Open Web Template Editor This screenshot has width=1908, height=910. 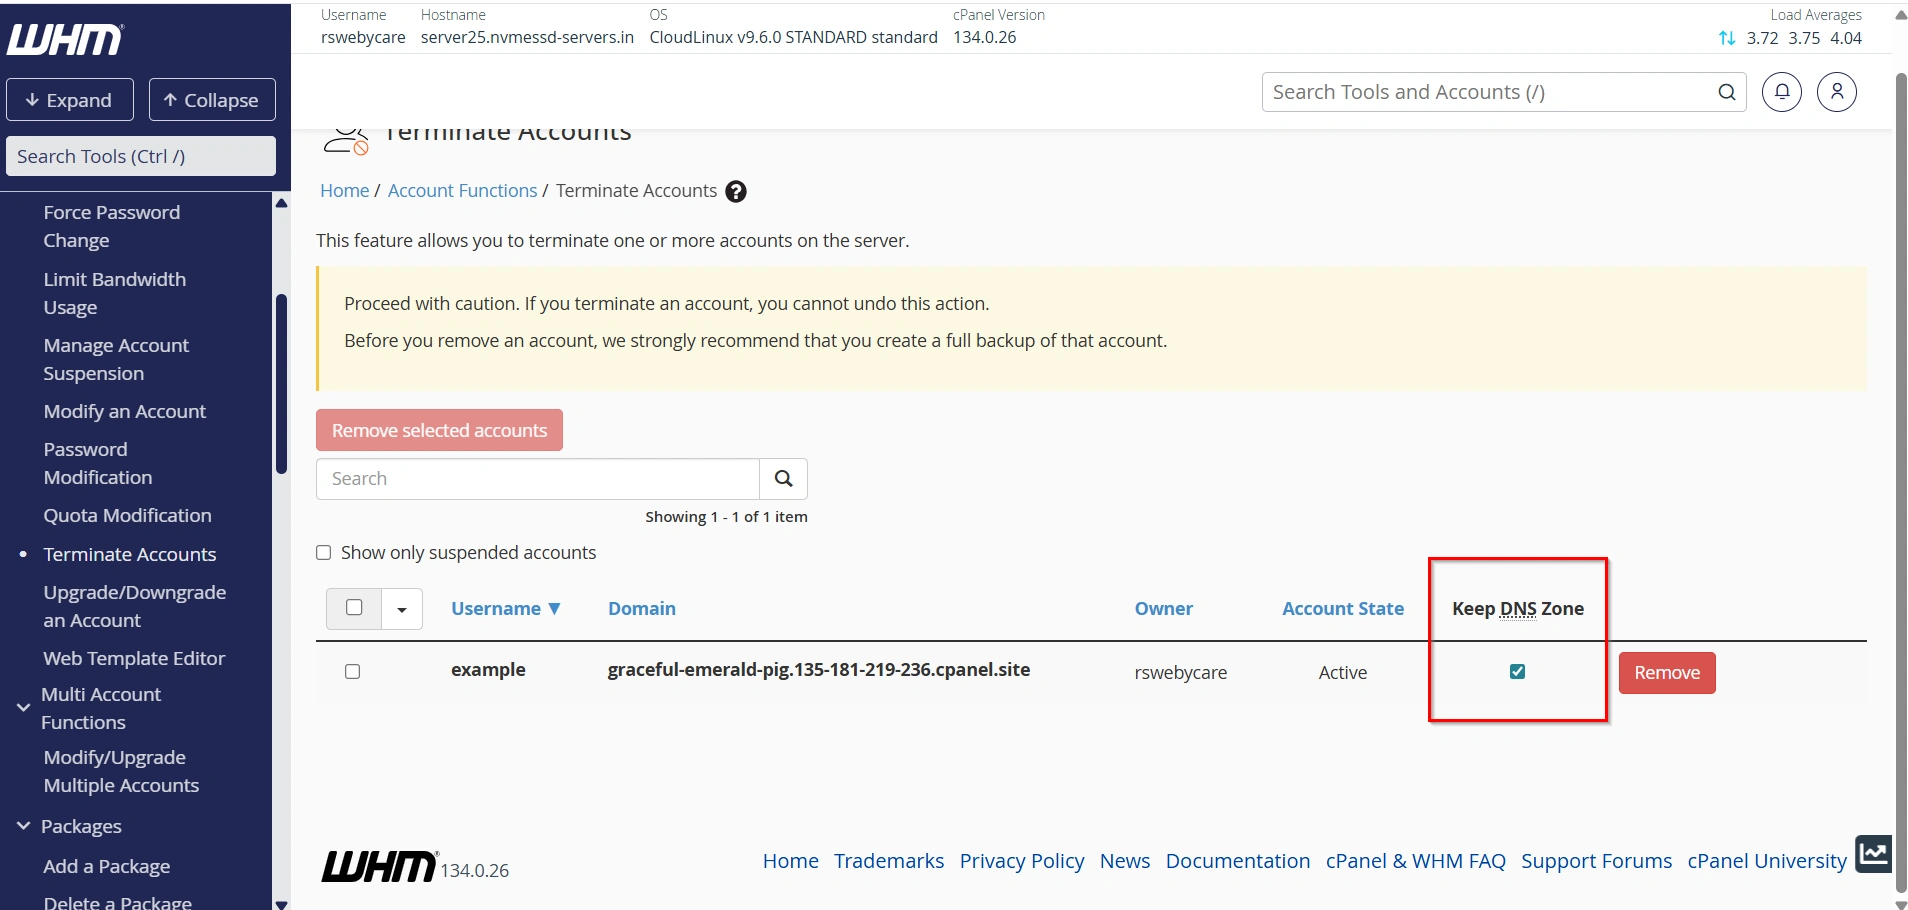(134, 658)
